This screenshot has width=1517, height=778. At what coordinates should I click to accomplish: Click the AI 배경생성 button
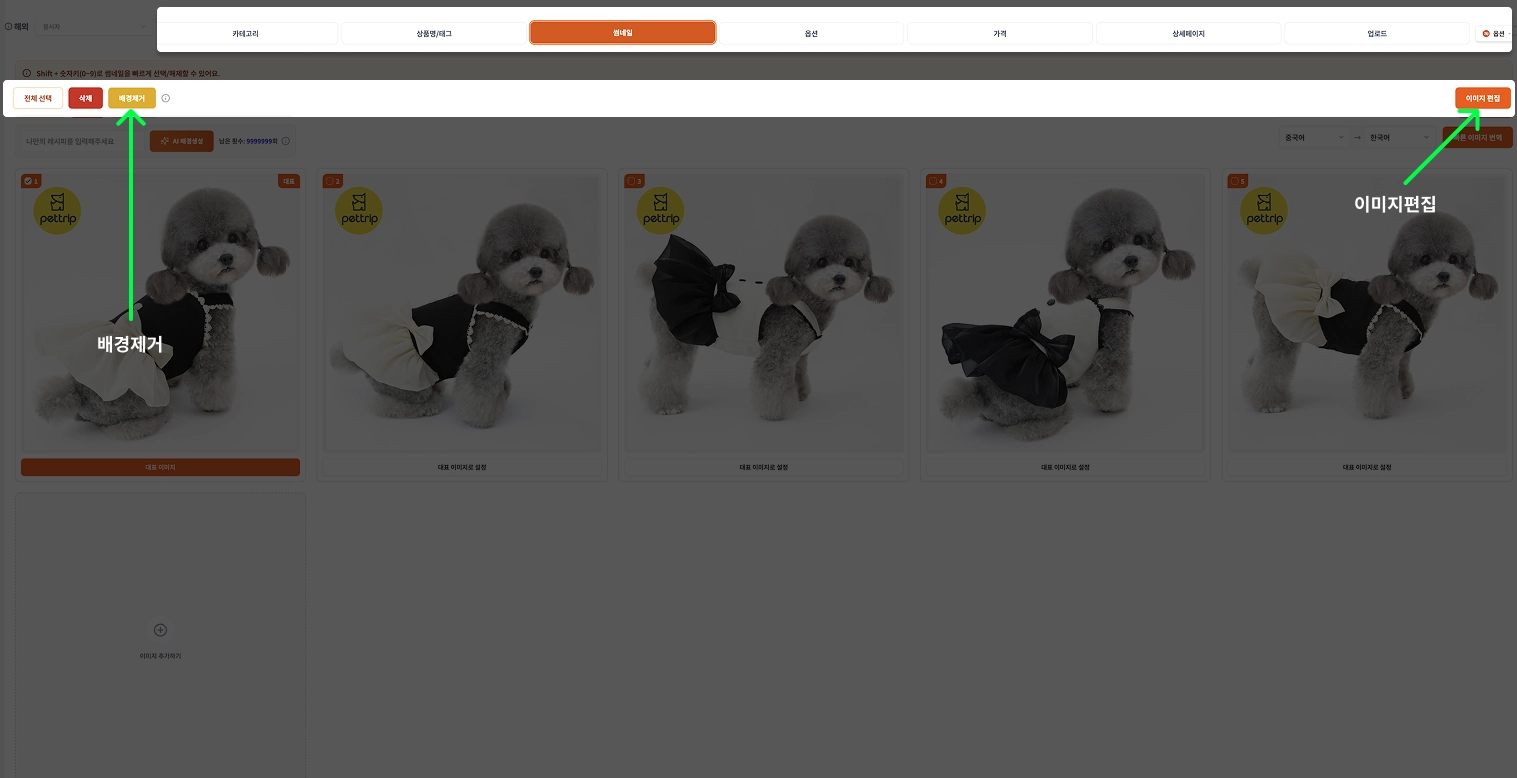182,141
